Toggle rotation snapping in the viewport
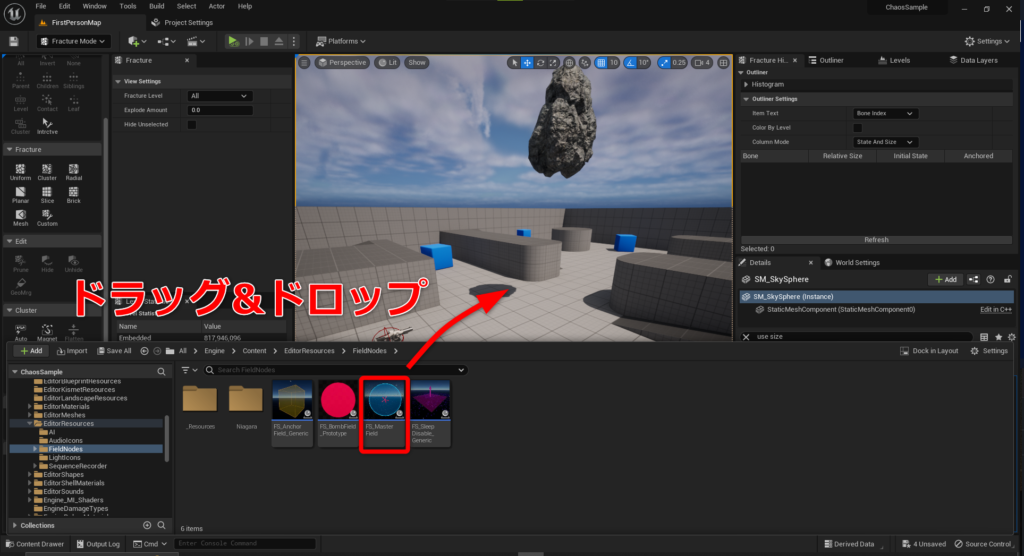 coord(630,63)
